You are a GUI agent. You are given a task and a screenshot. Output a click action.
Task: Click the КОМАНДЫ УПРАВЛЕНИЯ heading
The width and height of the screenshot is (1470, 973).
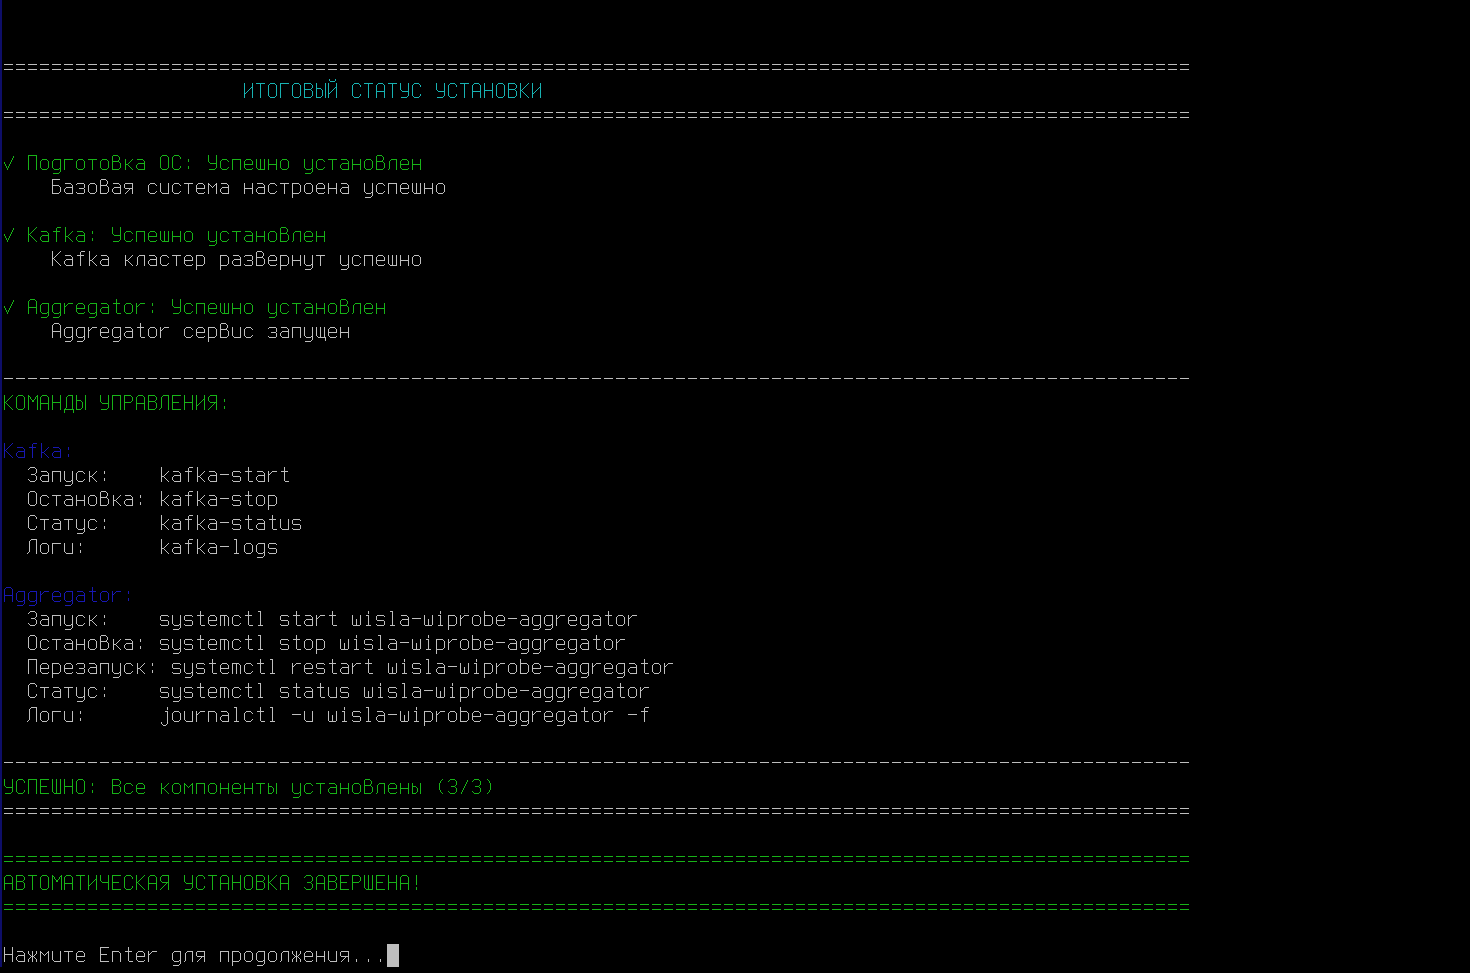(115, 403)
